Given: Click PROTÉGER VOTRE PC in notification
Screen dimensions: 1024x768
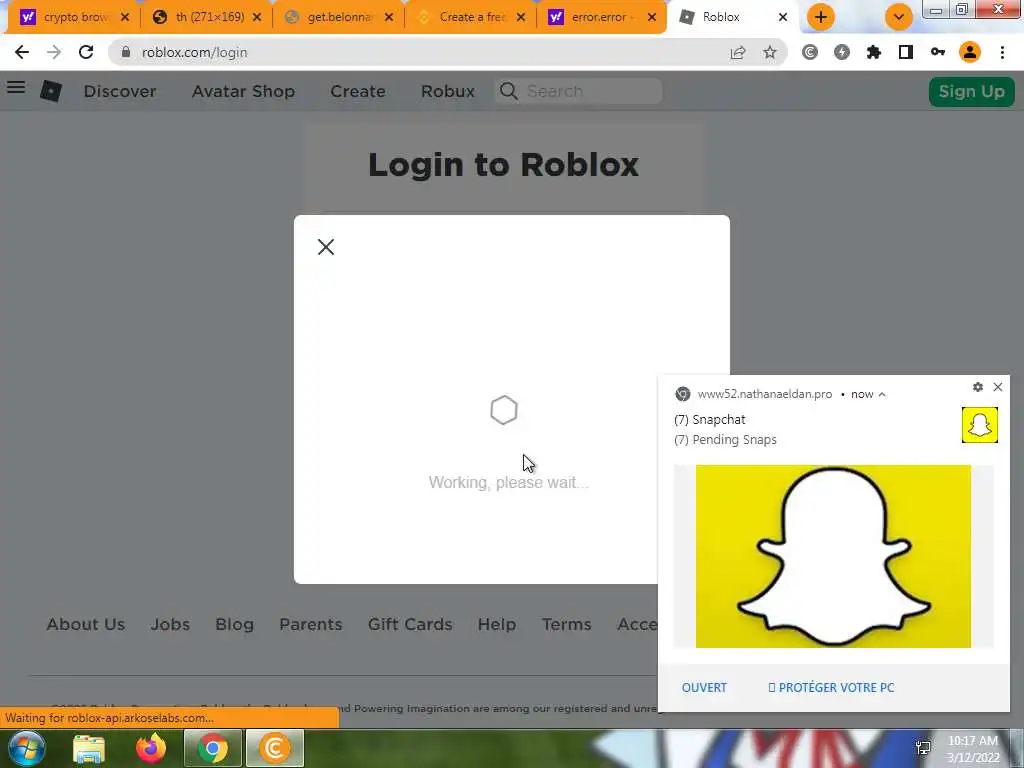Looking at the screenshot, I should tap(831, 688).
